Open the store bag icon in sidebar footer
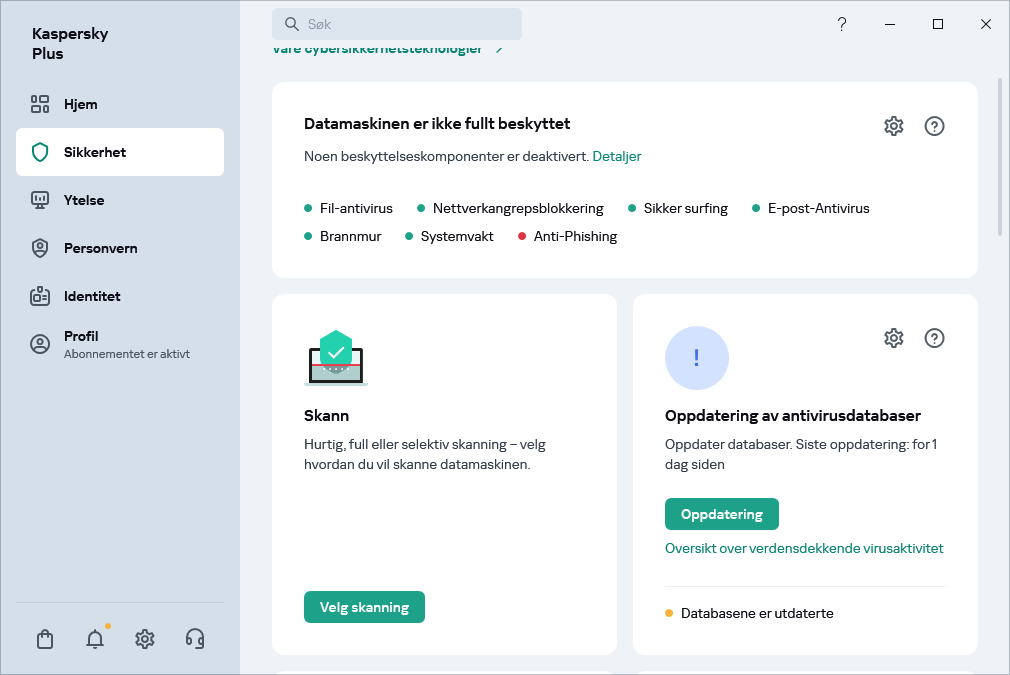The width and height of the screenshot is (1010, 675). [x=44, y=639]
